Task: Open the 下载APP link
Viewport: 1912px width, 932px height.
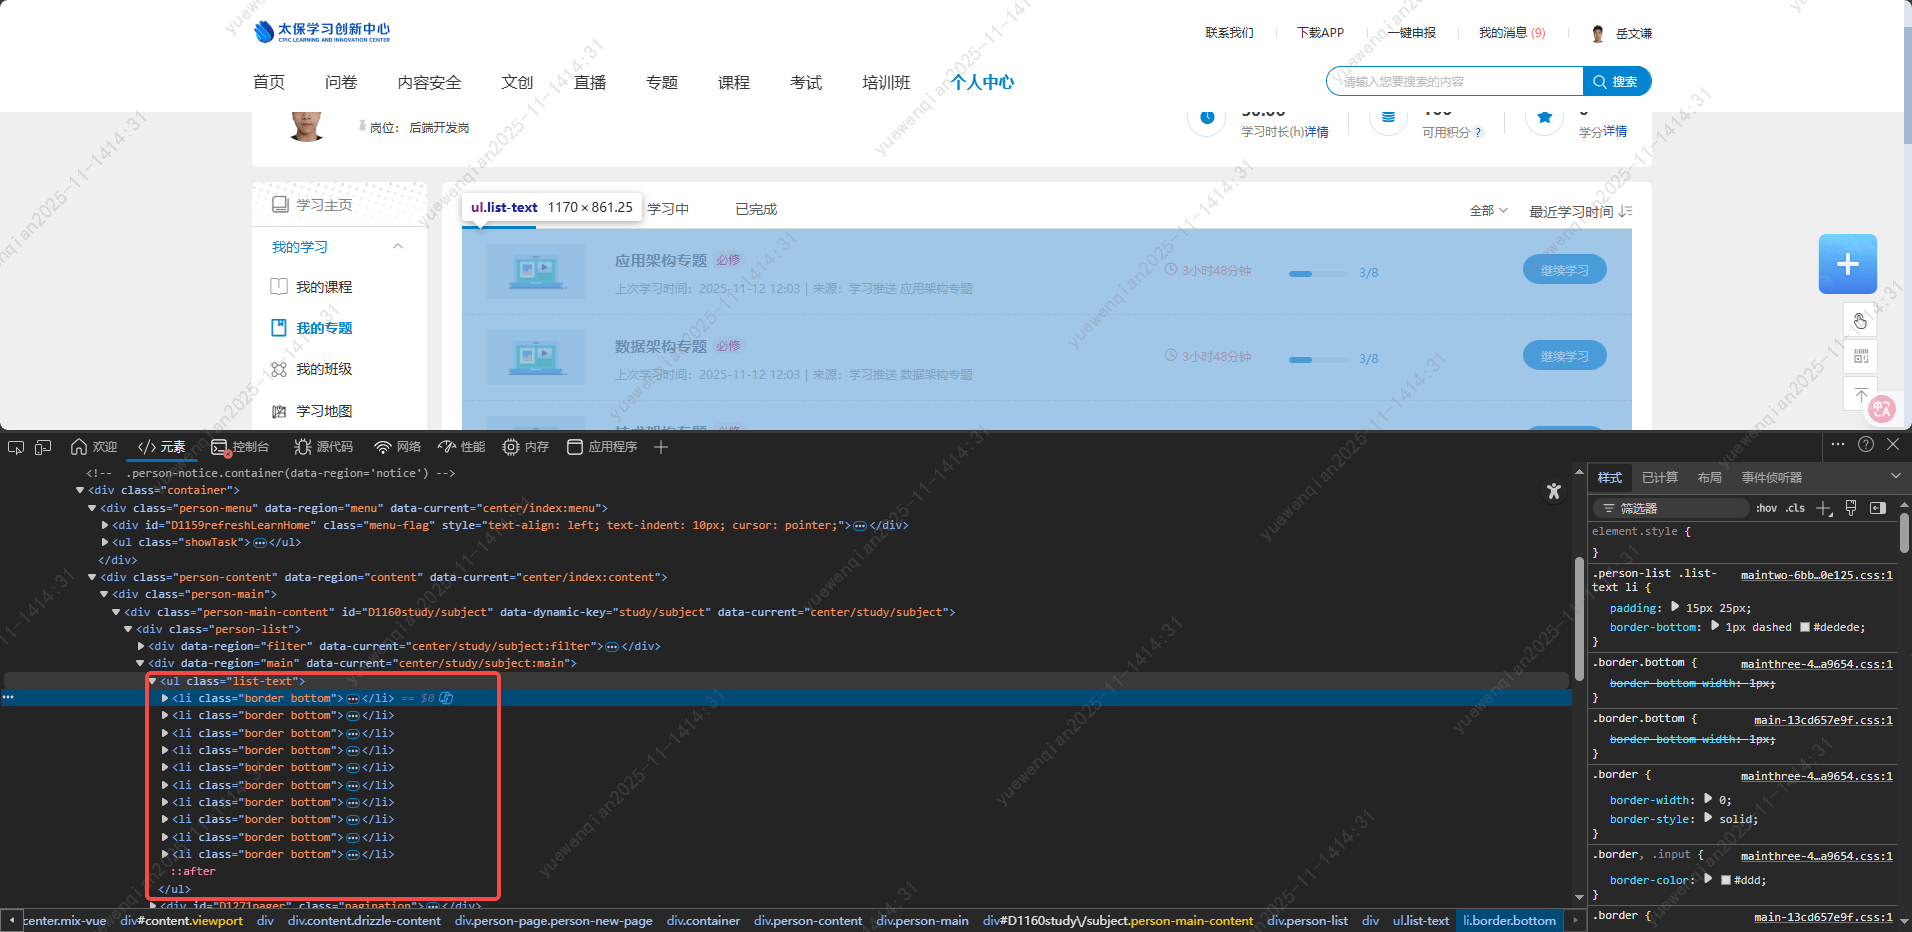Action: point(1320,32)
